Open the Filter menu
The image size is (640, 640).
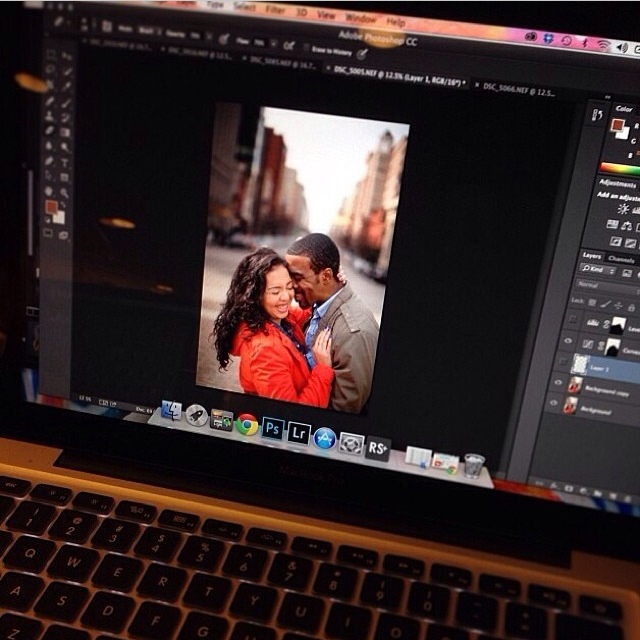(x=275, y=10)
